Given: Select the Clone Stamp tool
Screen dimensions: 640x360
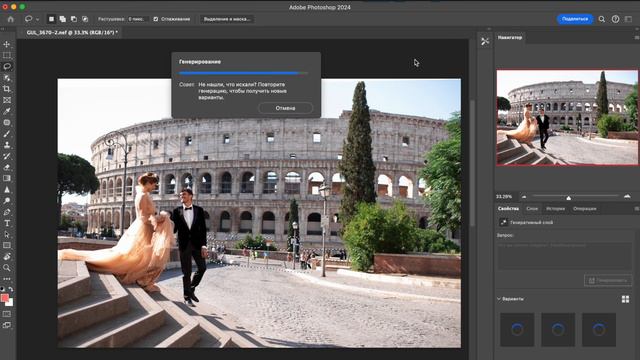Looking at the screenshot, I should point(7,144).
